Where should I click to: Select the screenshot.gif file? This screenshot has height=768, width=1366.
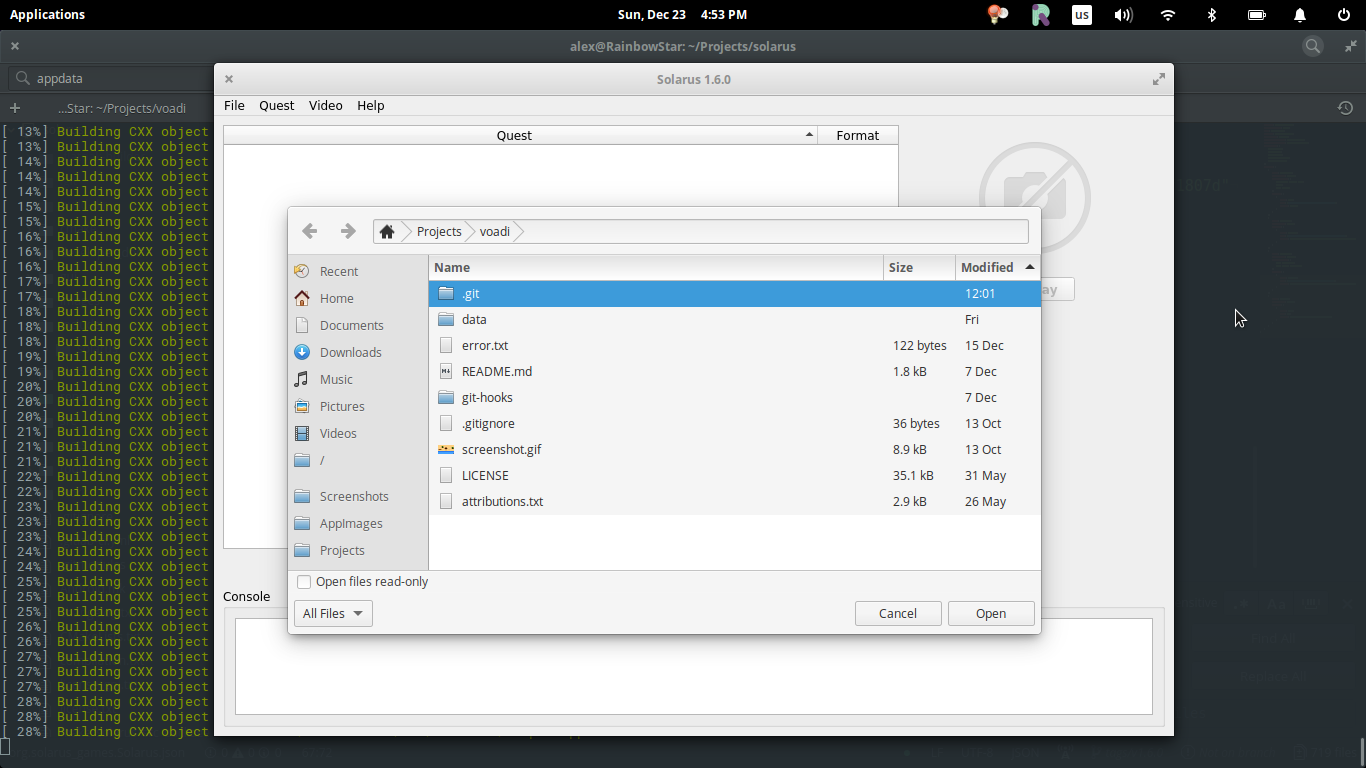click(735, 450)
